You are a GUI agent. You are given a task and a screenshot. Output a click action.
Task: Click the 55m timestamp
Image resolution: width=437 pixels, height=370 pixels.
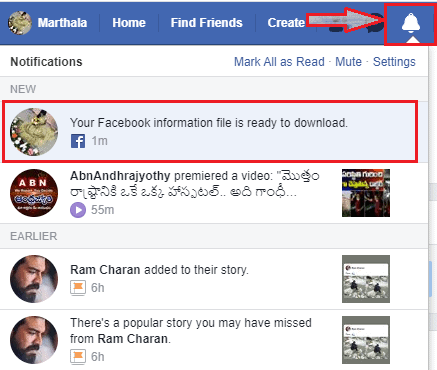(103, 210)
